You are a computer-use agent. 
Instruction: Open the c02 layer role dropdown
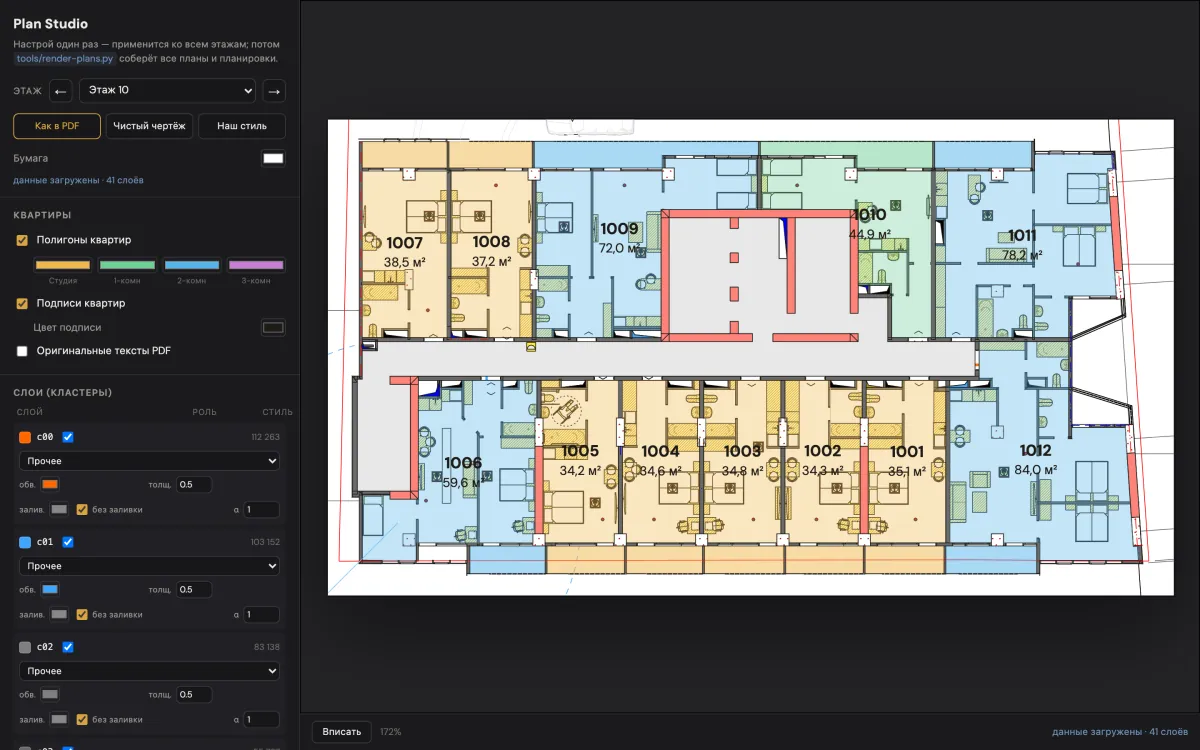coord(149,671)
